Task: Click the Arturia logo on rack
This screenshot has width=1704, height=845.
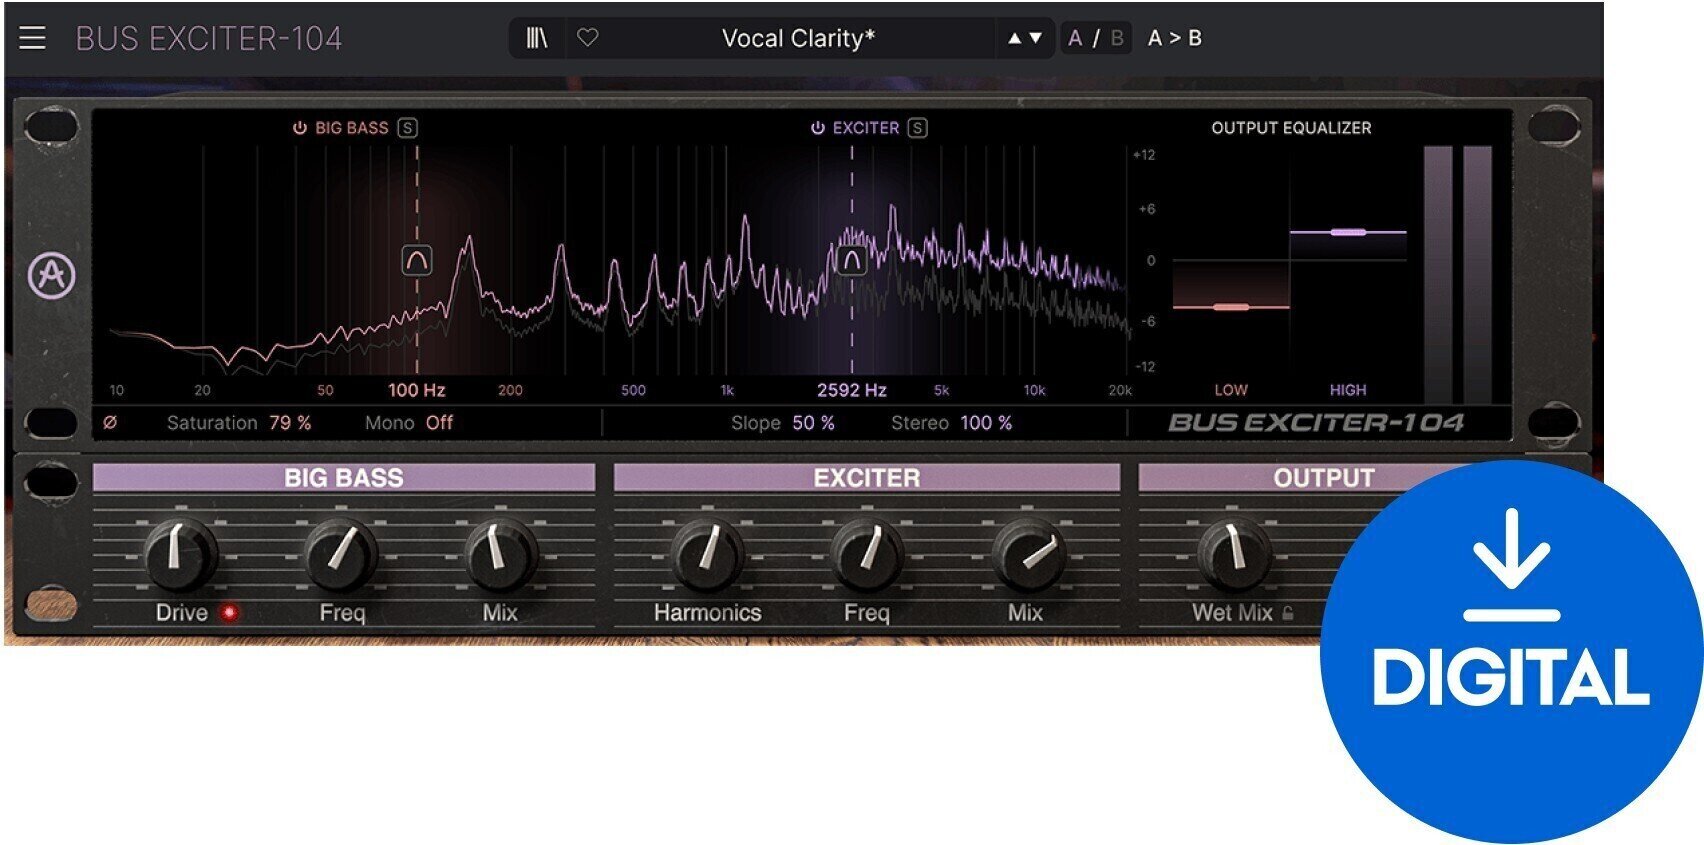Action: coord(52,275)
